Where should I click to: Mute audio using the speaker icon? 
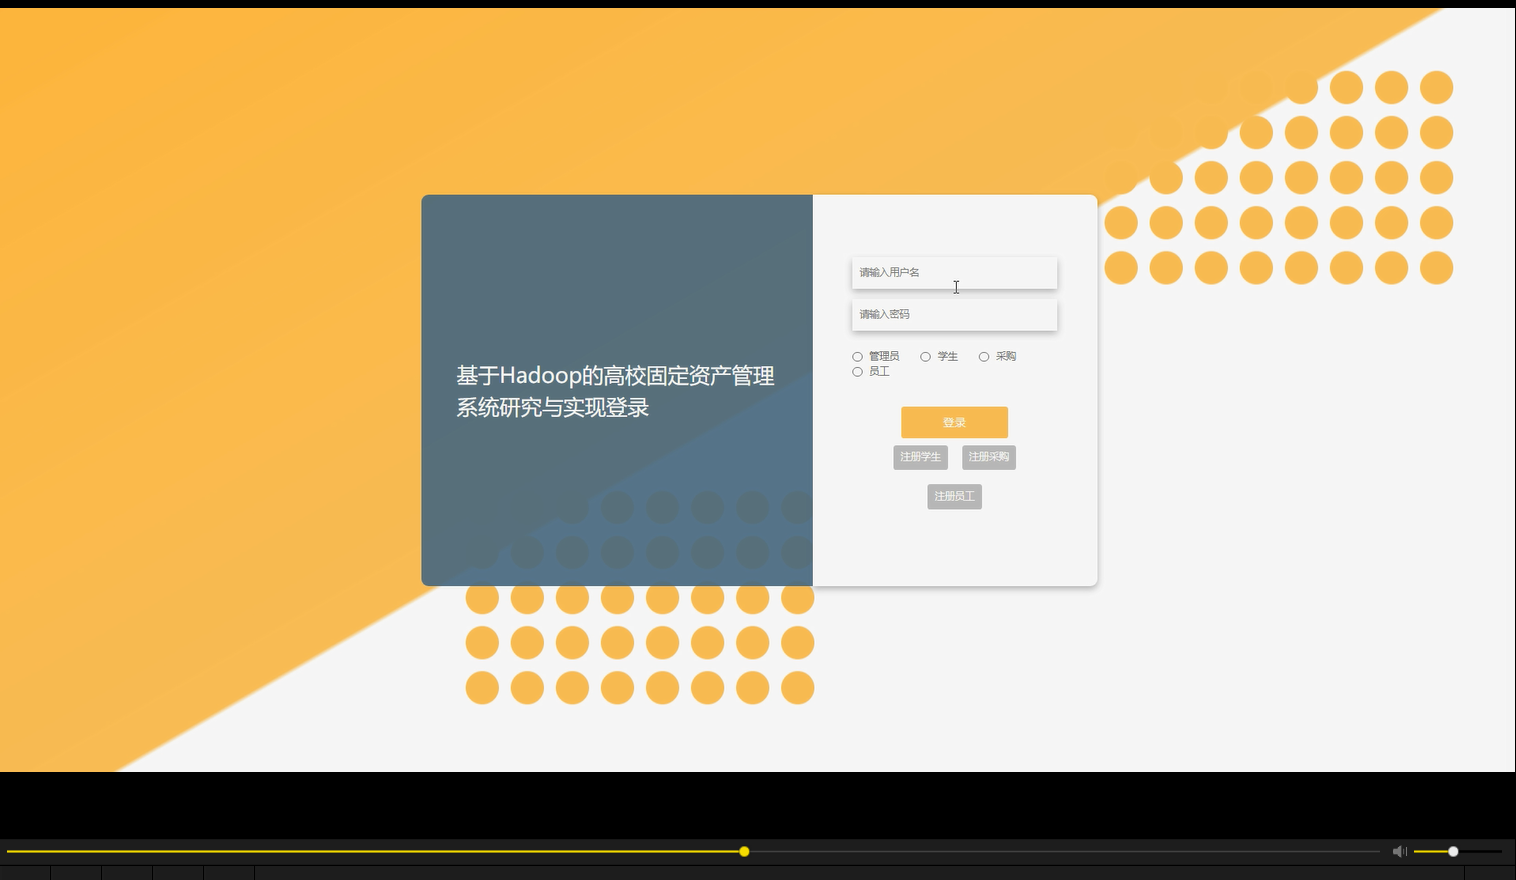tap(1399, 851)
